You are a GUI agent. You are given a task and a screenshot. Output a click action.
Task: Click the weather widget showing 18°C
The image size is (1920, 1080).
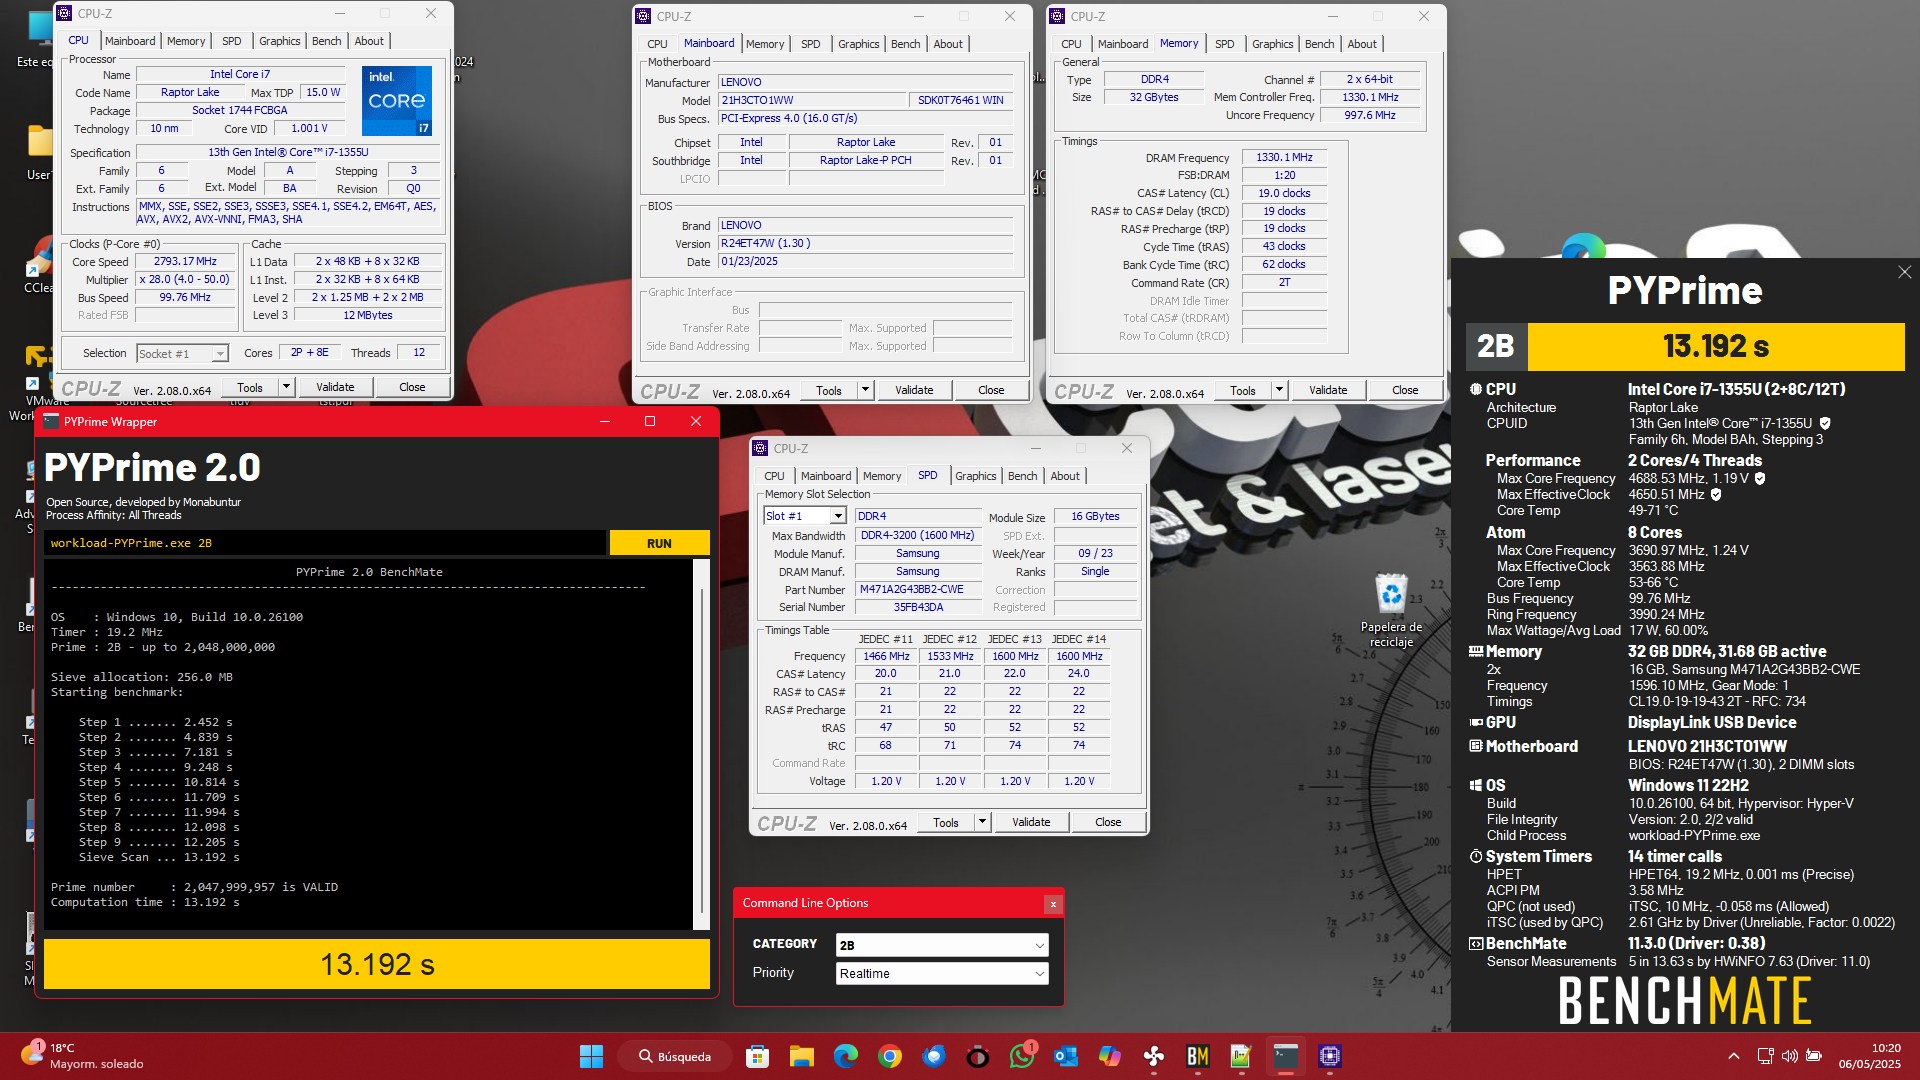[85, 1056]
